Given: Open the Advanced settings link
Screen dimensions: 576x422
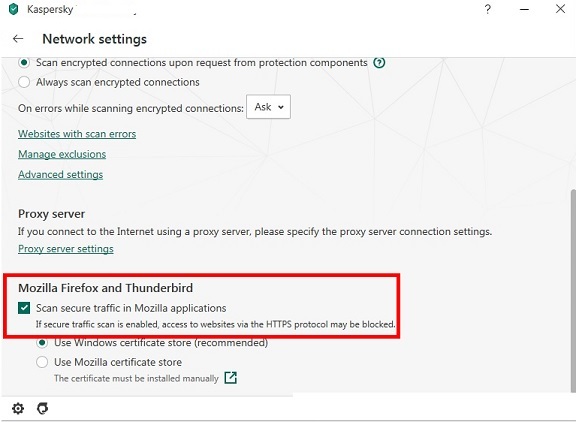Looking at the screenshot, I should click(61, 174).
